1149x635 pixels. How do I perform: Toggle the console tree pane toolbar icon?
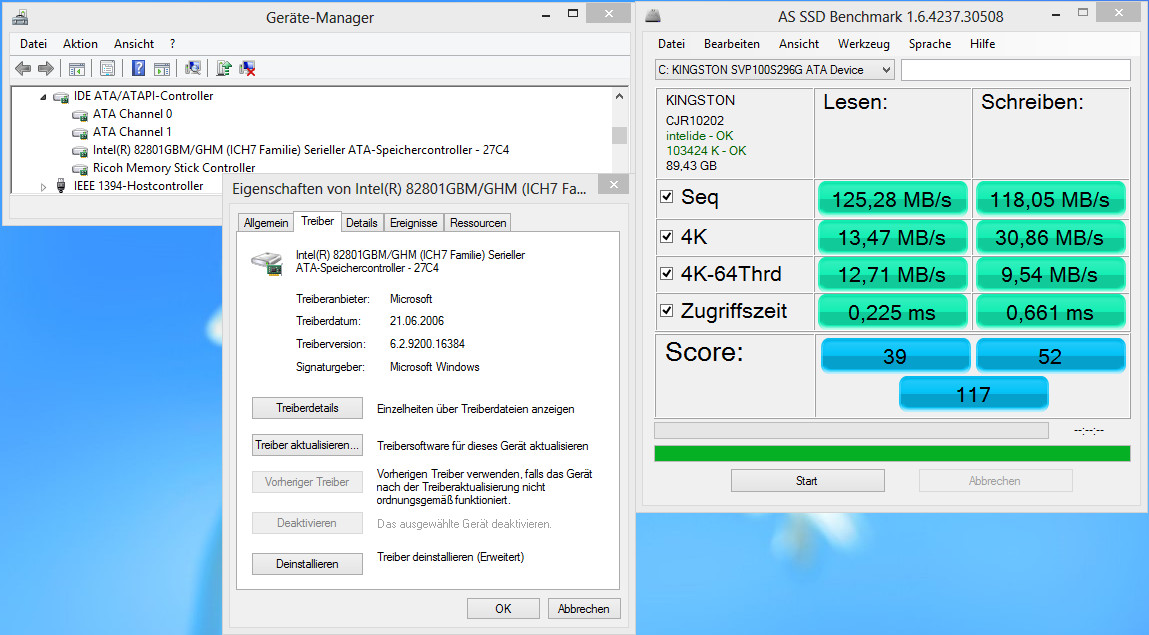[x=76, y=69]
